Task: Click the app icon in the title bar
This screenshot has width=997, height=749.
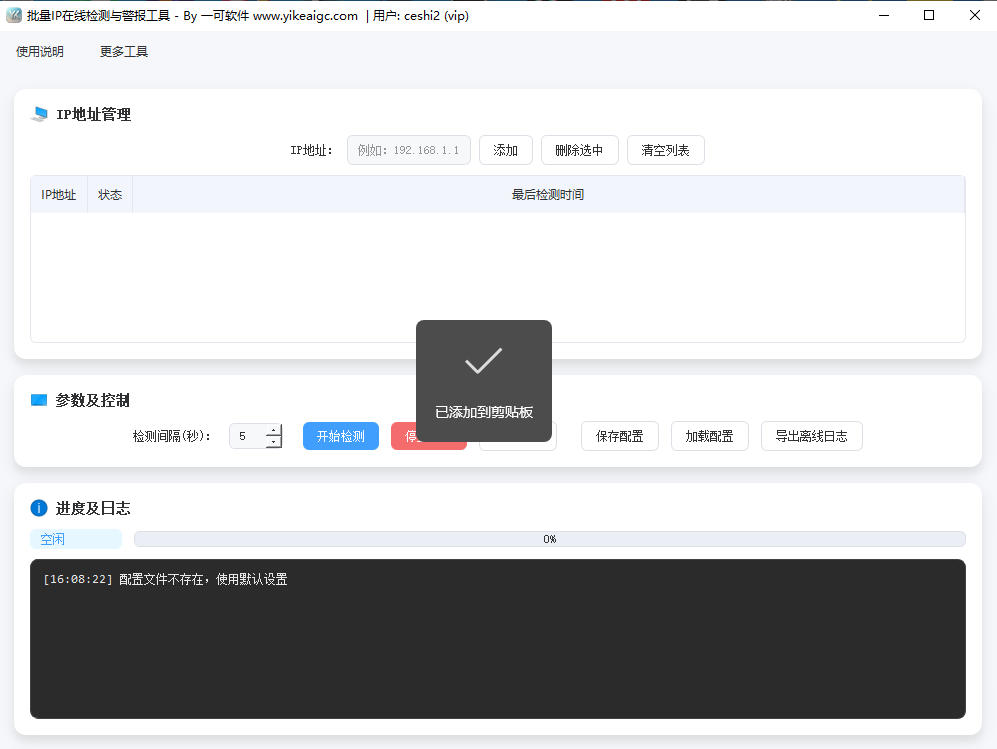Action: tap(14, 15)
